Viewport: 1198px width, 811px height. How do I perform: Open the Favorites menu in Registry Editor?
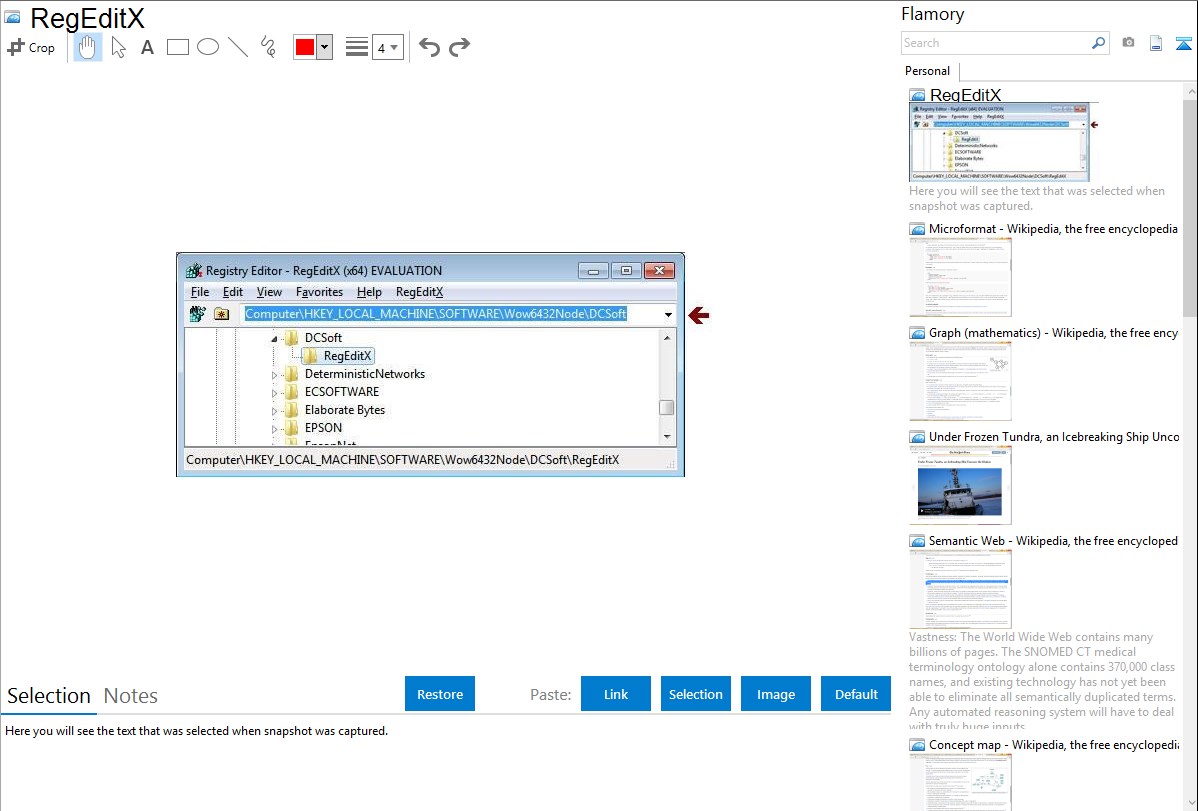pos(319,292)
